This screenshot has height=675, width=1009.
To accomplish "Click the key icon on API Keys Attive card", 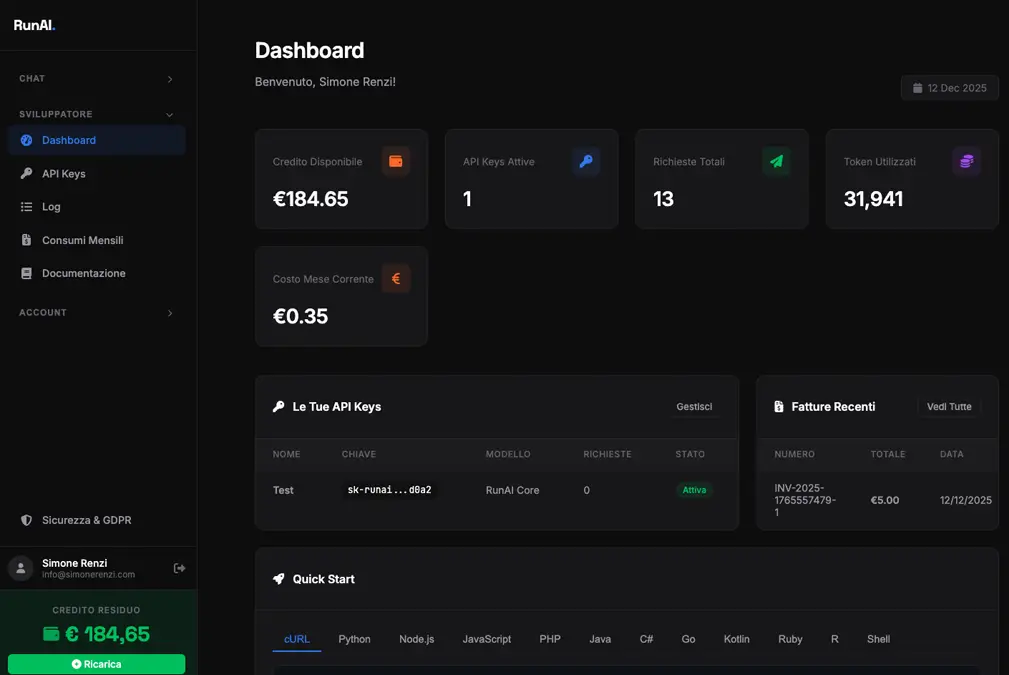I will tap(586, 161).
